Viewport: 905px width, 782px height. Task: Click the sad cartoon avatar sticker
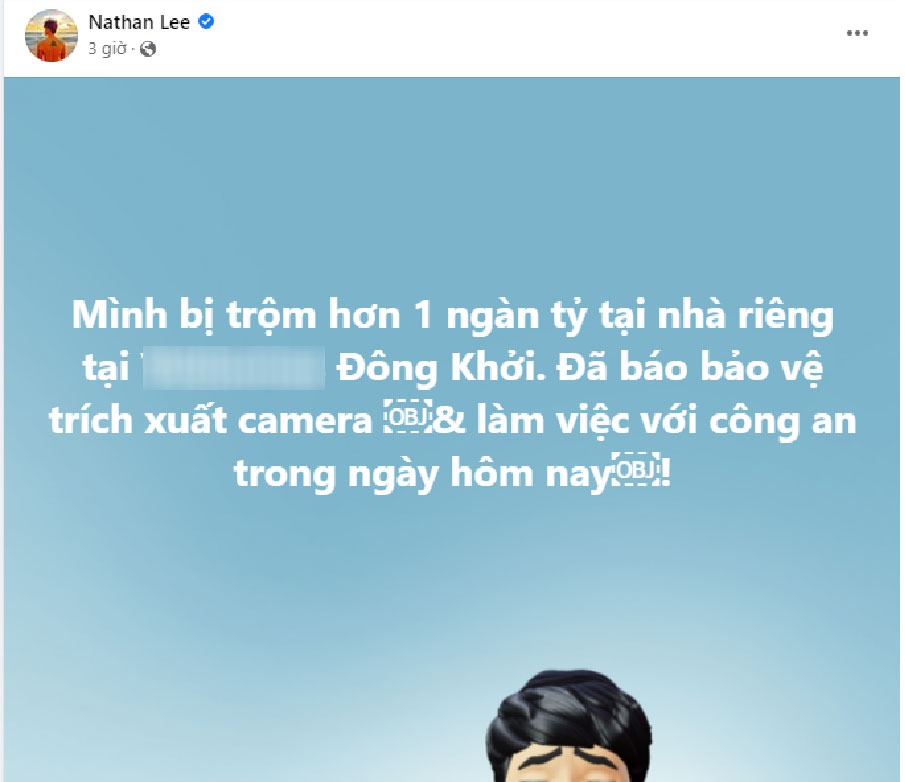coord(570,726)
